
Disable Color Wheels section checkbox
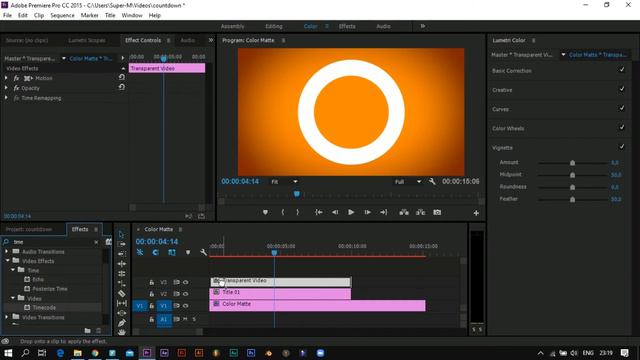coord(622,127)
